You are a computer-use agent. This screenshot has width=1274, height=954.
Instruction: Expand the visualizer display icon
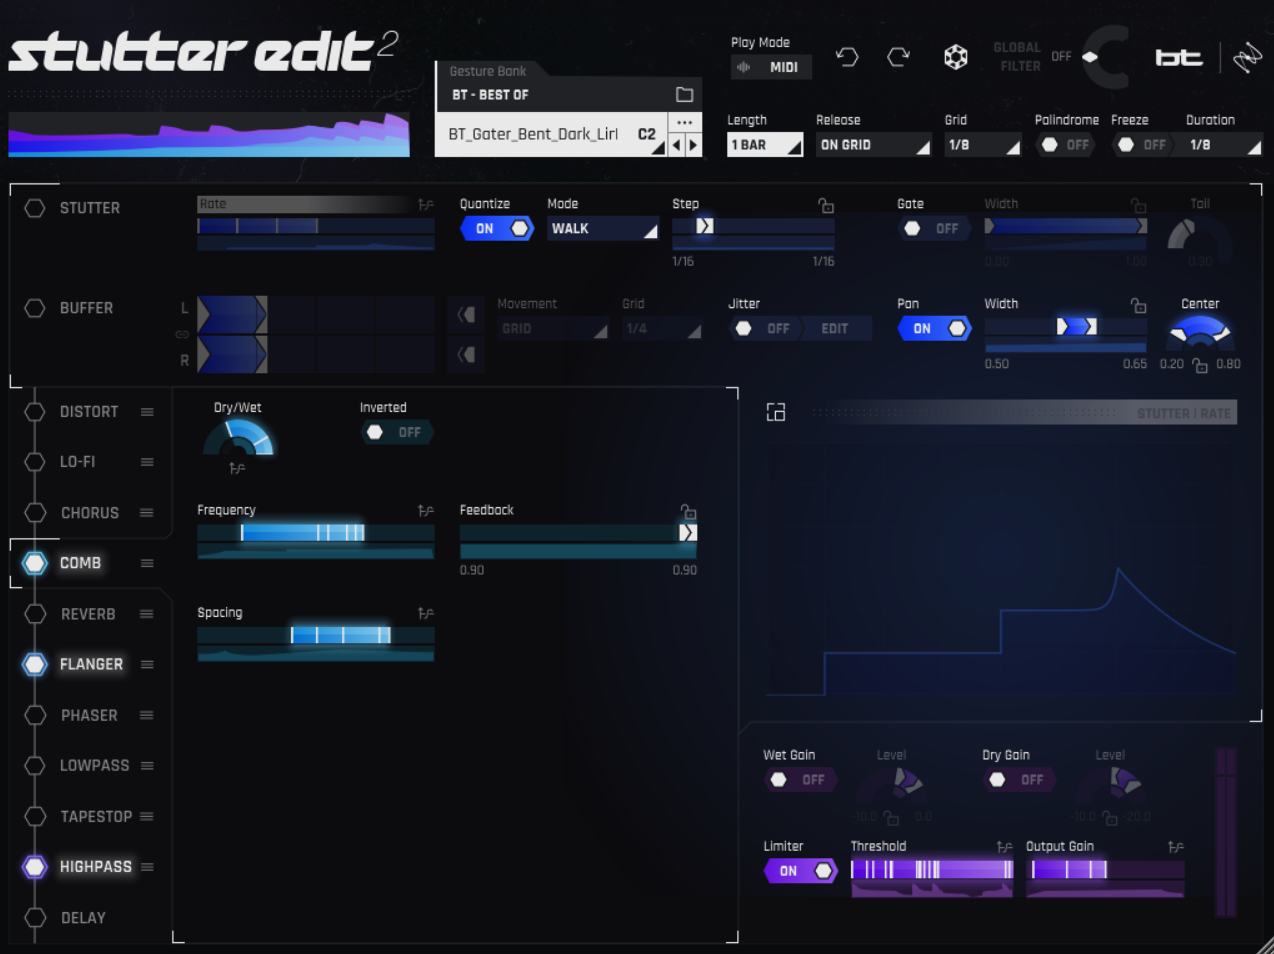(776, 412)
